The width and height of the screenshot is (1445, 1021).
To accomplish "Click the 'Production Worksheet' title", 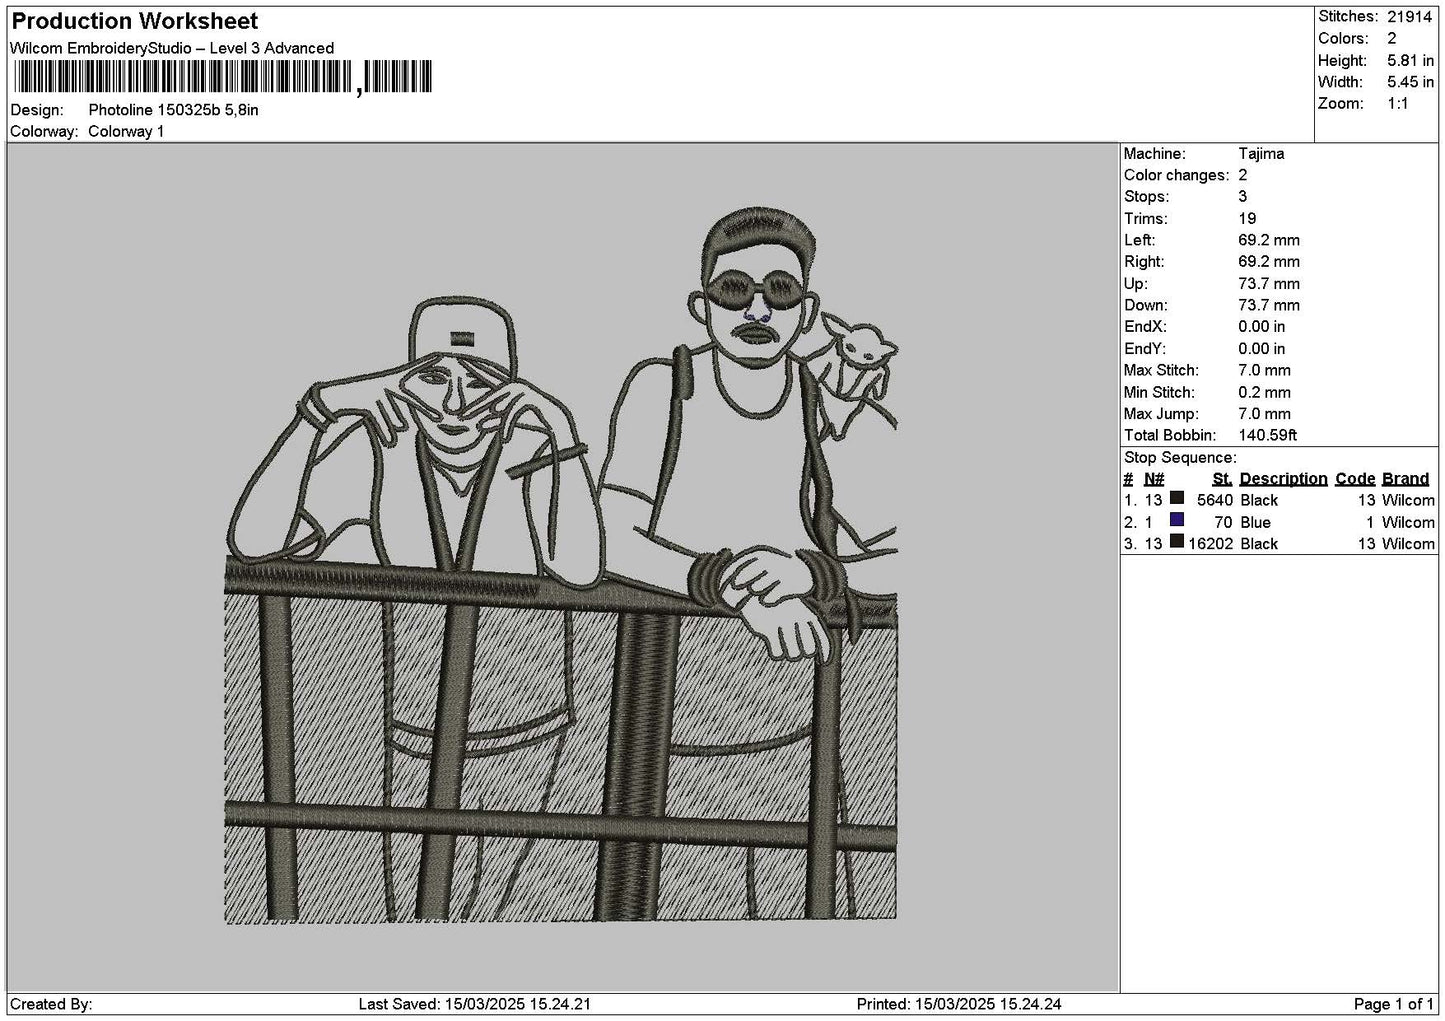I will point(134,21).
